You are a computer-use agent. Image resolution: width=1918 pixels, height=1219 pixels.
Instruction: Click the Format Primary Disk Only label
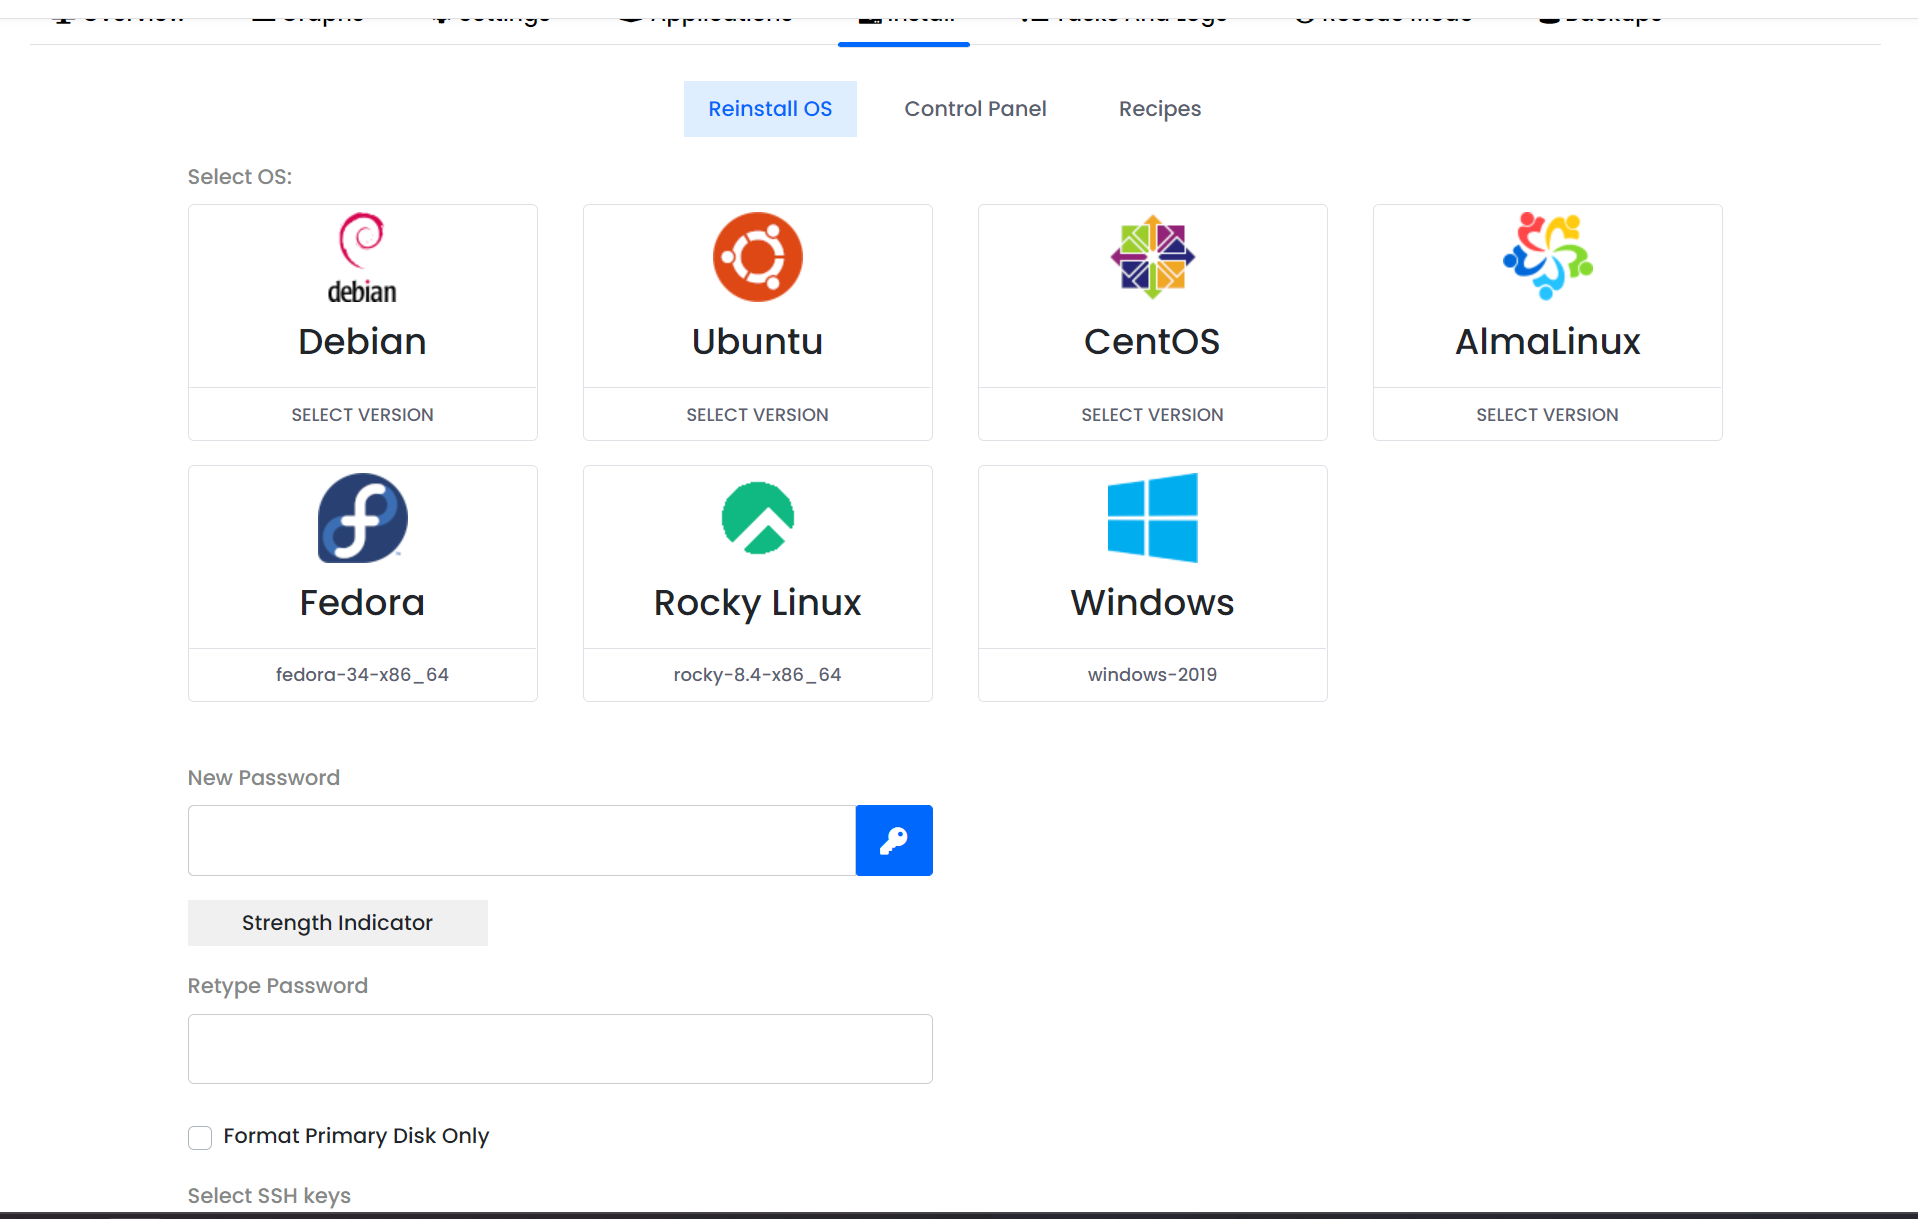coord(356,1136)
